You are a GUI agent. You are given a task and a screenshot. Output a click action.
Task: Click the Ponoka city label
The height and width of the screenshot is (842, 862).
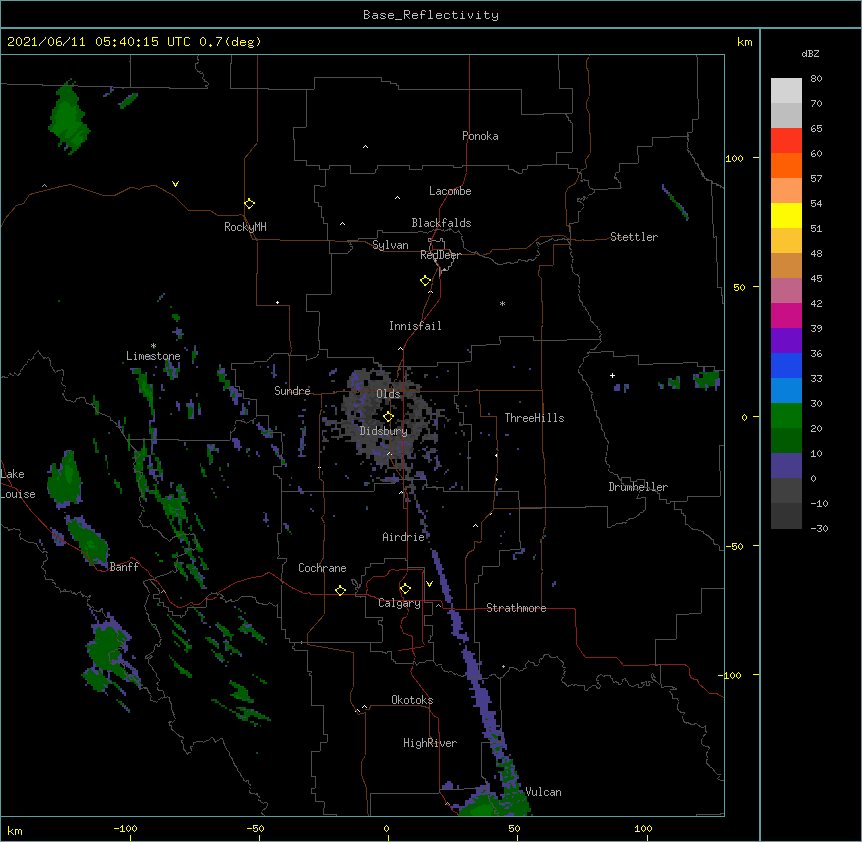pos(480,136)
